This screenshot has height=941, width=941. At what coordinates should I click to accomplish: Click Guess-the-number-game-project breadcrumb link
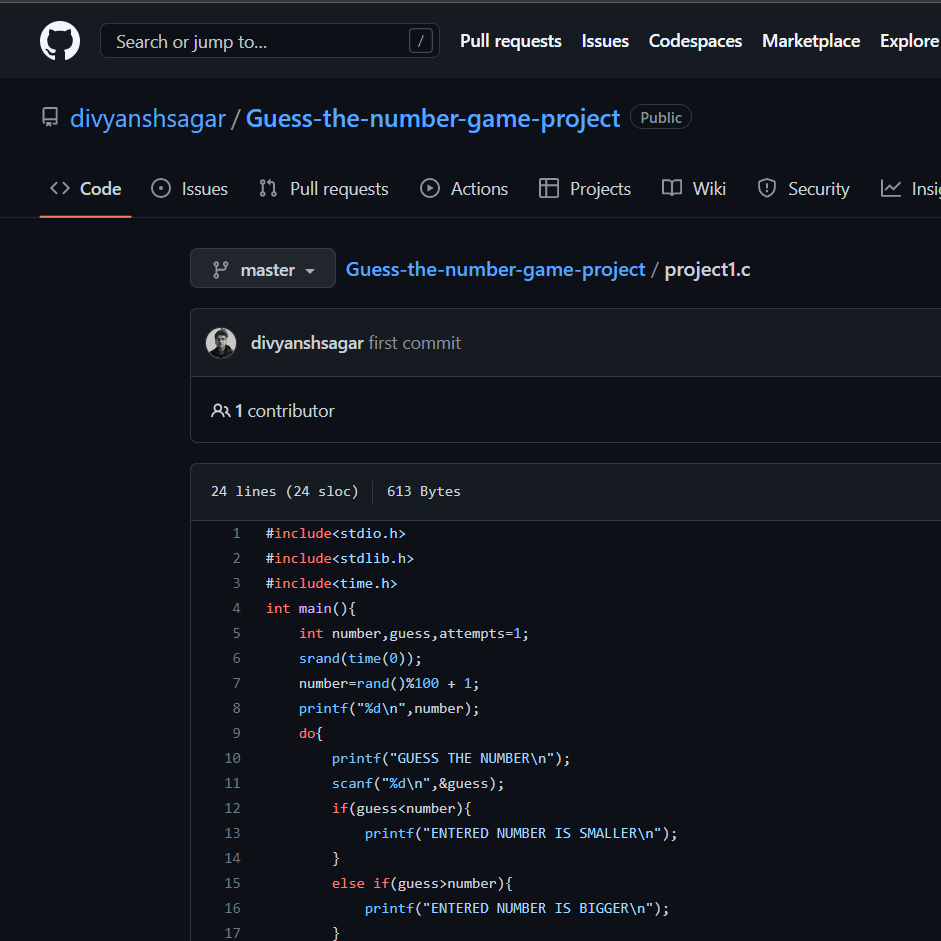pos(495,269)
